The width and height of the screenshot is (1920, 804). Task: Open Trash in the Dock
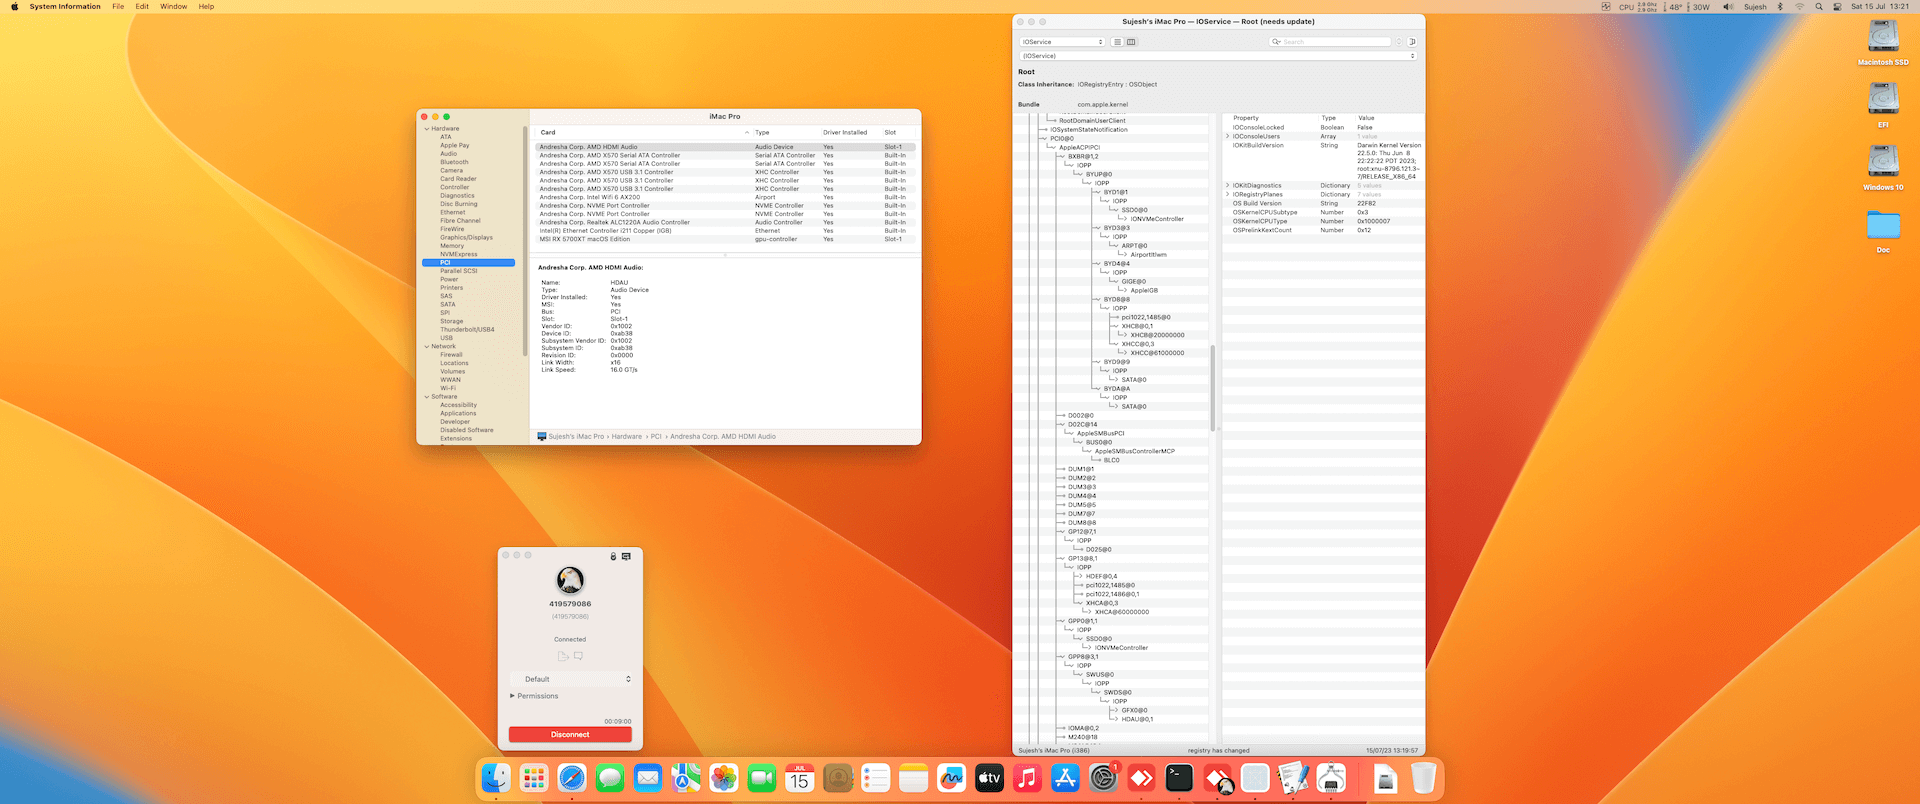click(x=1423, y=778)
